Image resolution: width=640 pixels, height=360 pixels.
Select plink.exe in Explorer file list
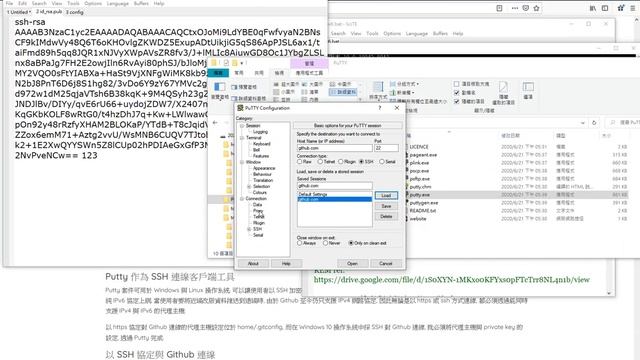point(420,163)
